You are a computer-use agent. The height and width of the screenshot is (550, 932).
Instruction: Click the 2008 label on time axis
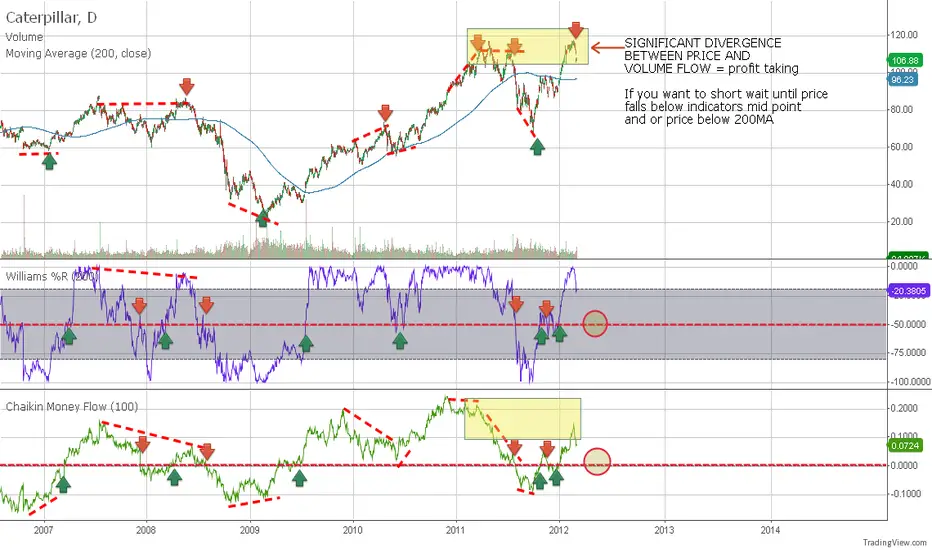146,530
